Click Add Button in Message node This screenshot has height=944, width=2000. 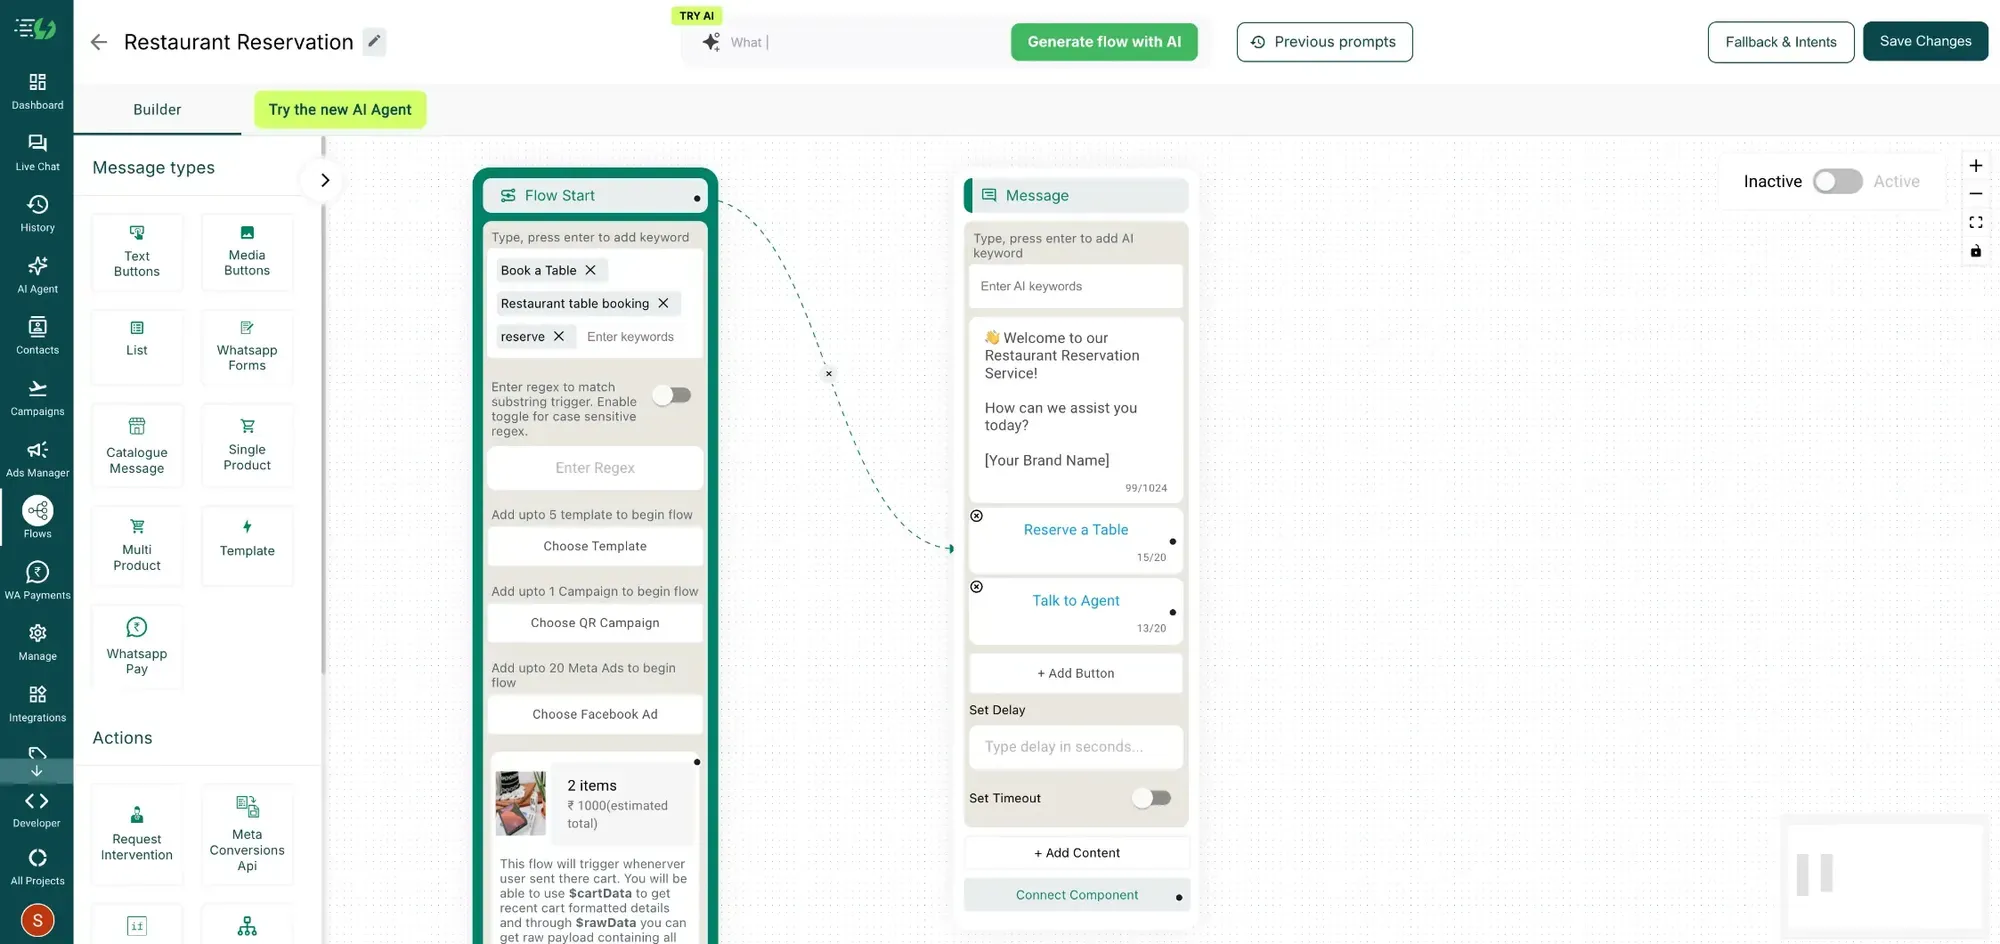point(1076,673)
